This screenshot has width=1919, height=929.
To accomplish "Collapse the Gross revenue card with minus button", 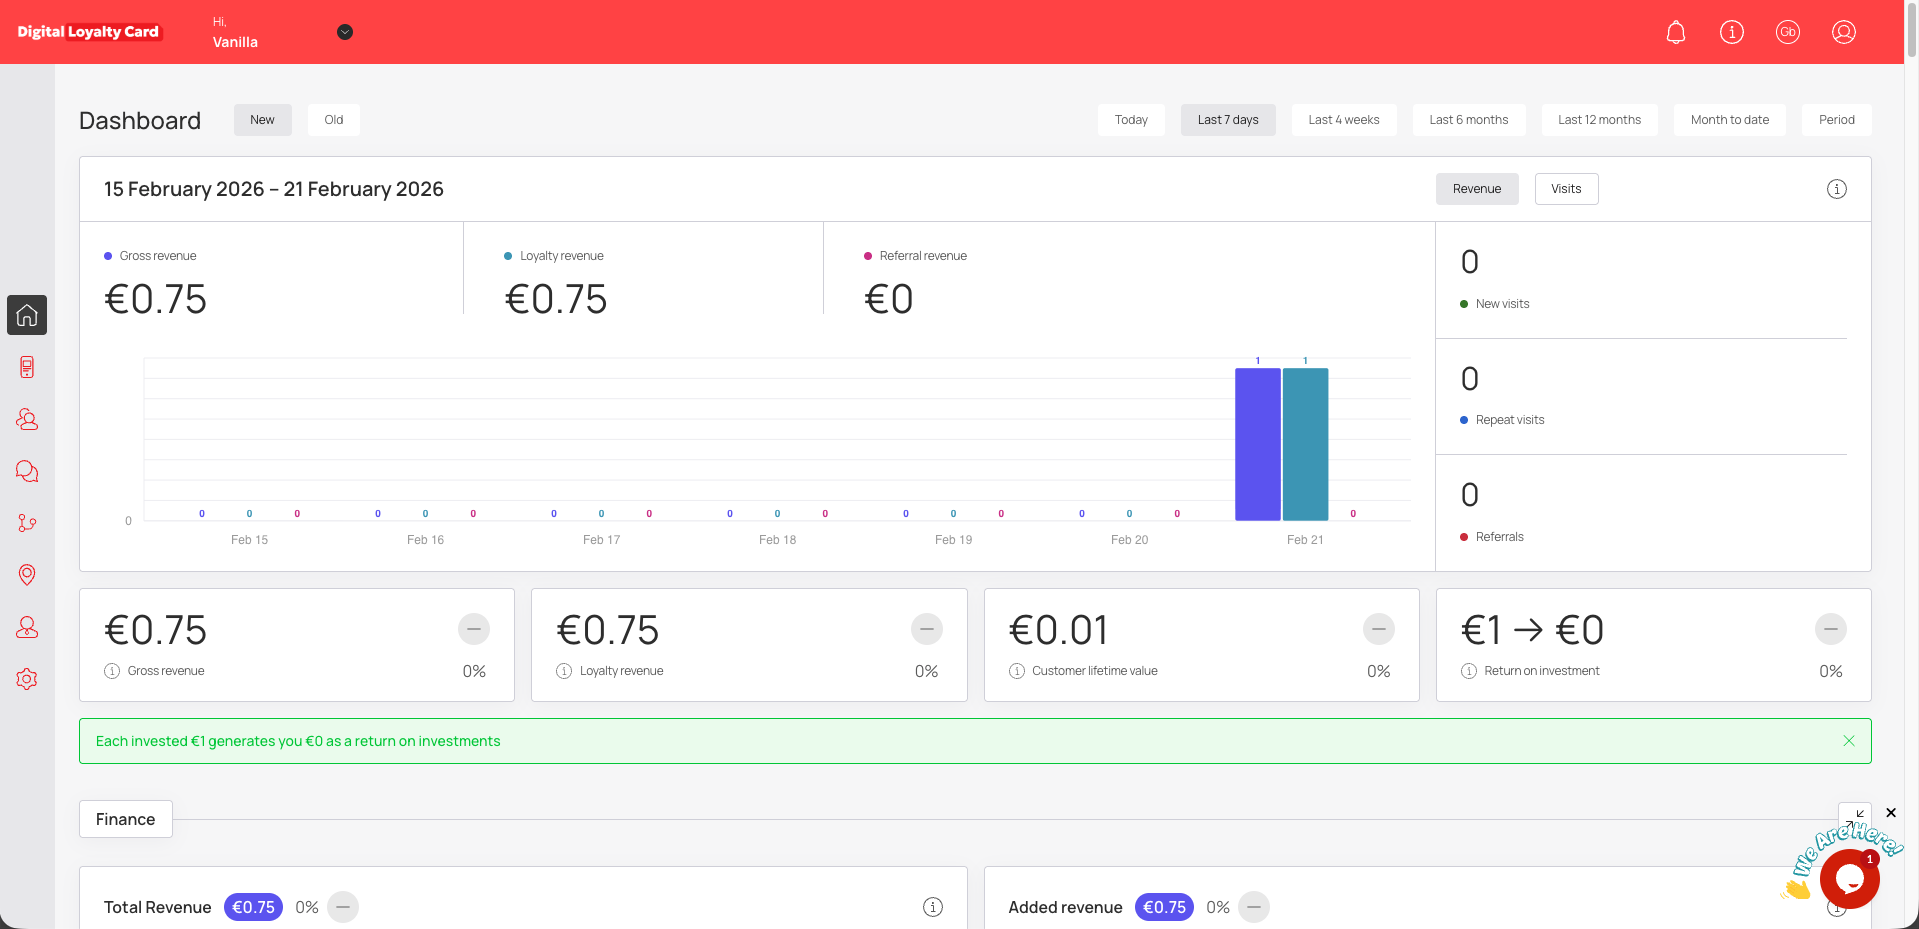I will 473,629.
